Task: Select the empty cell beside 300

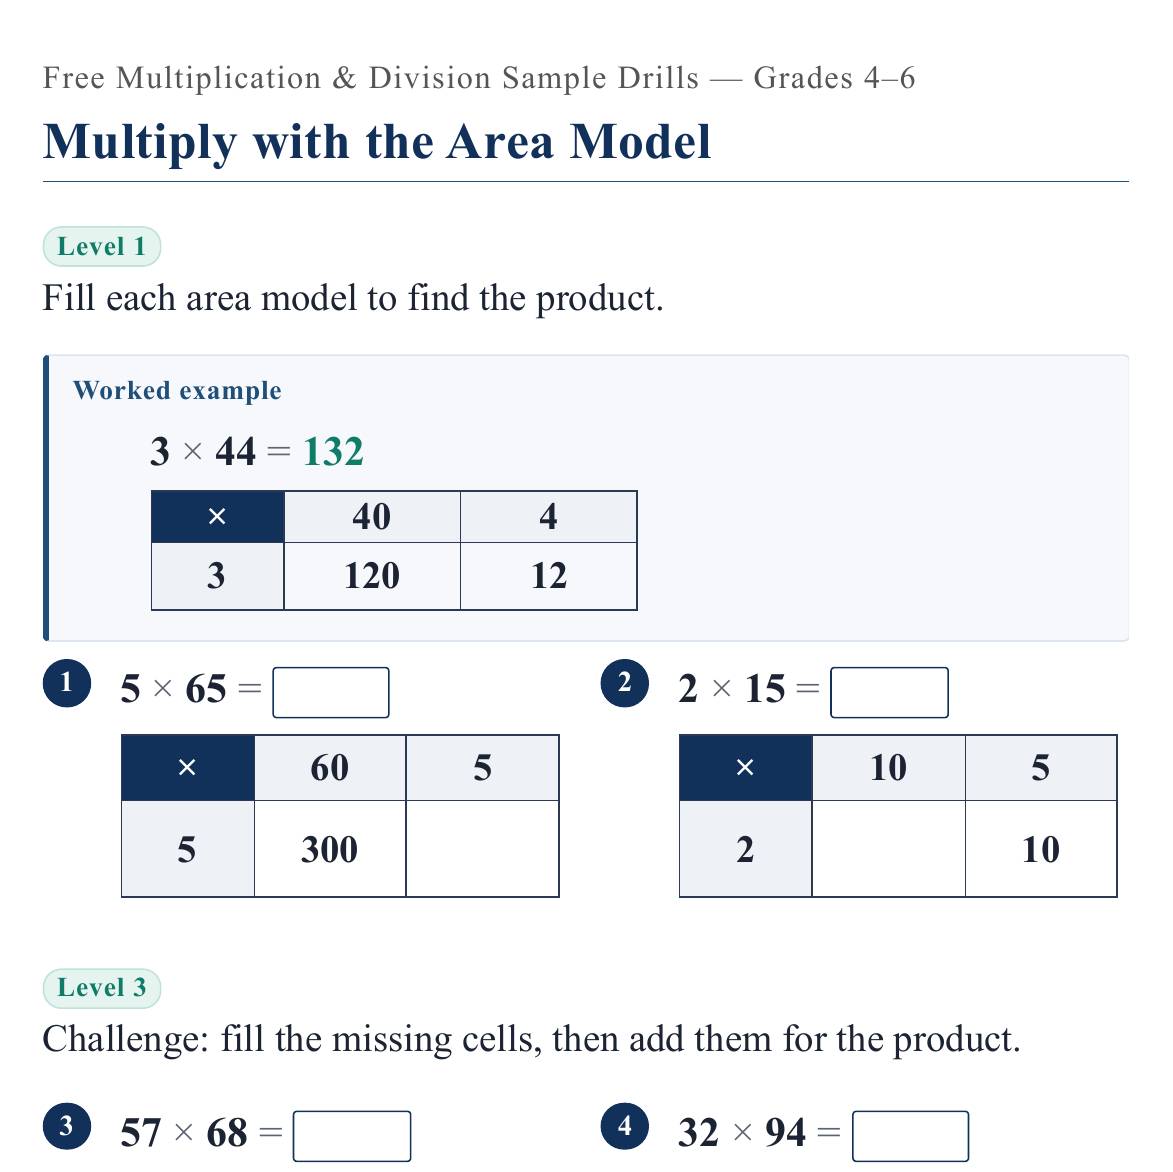Action: [x=482, y=848]
